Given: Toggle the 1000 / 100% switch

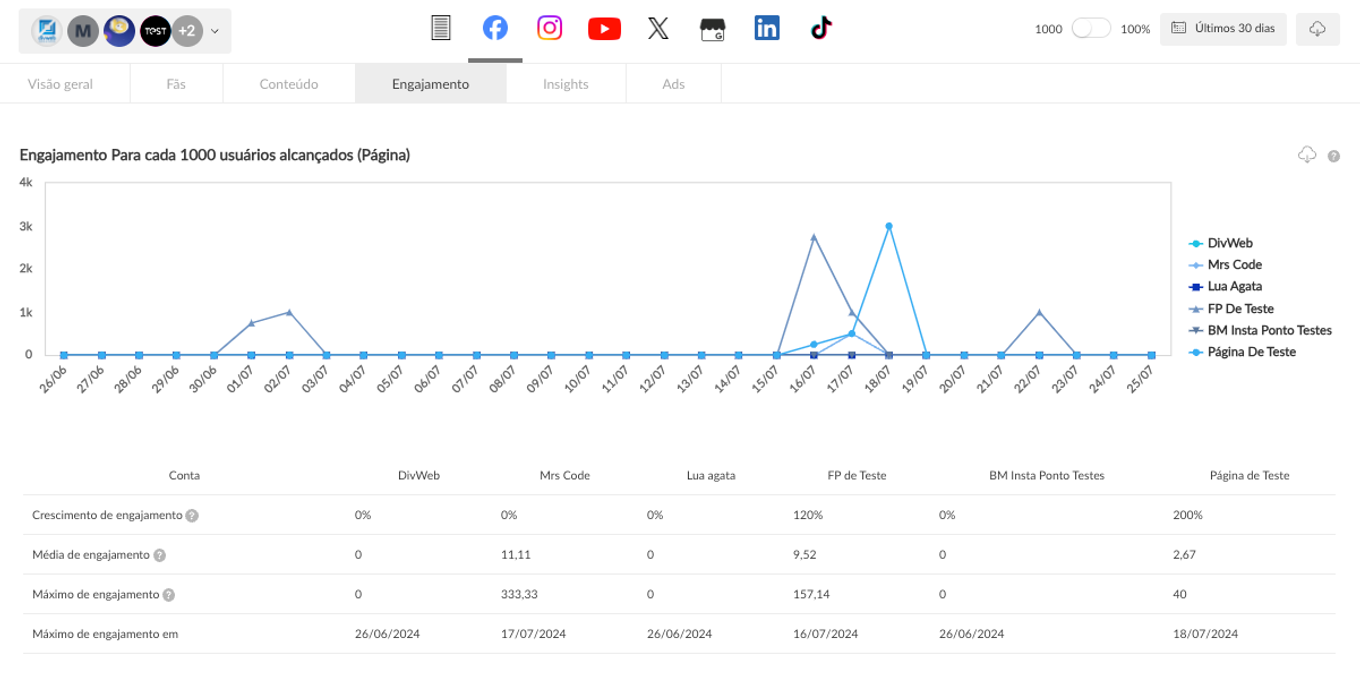Looking at the screenshot, I should coord(1090,29).
